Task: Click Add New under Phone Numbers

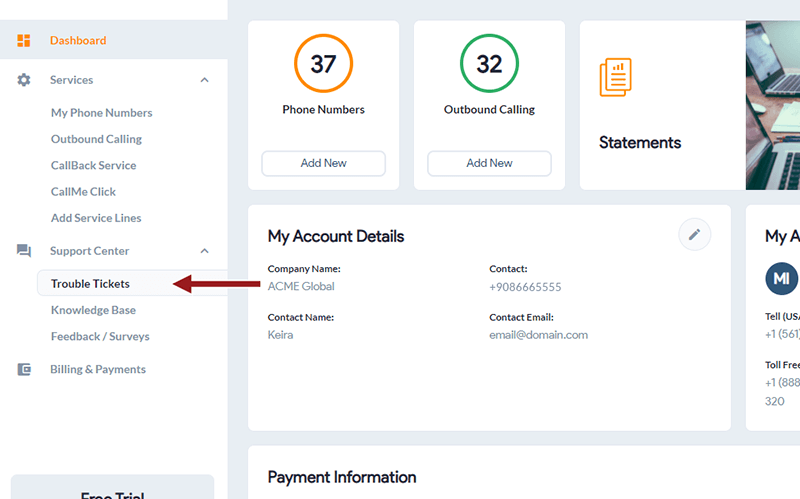Action: 323,163
